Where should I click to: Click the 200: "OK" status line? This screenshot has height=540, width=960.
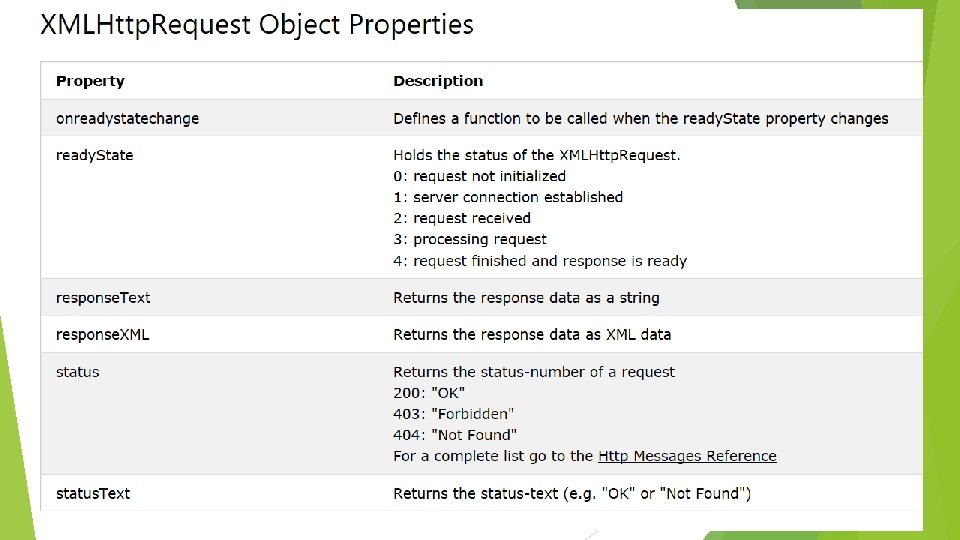(x=429, y=393)
